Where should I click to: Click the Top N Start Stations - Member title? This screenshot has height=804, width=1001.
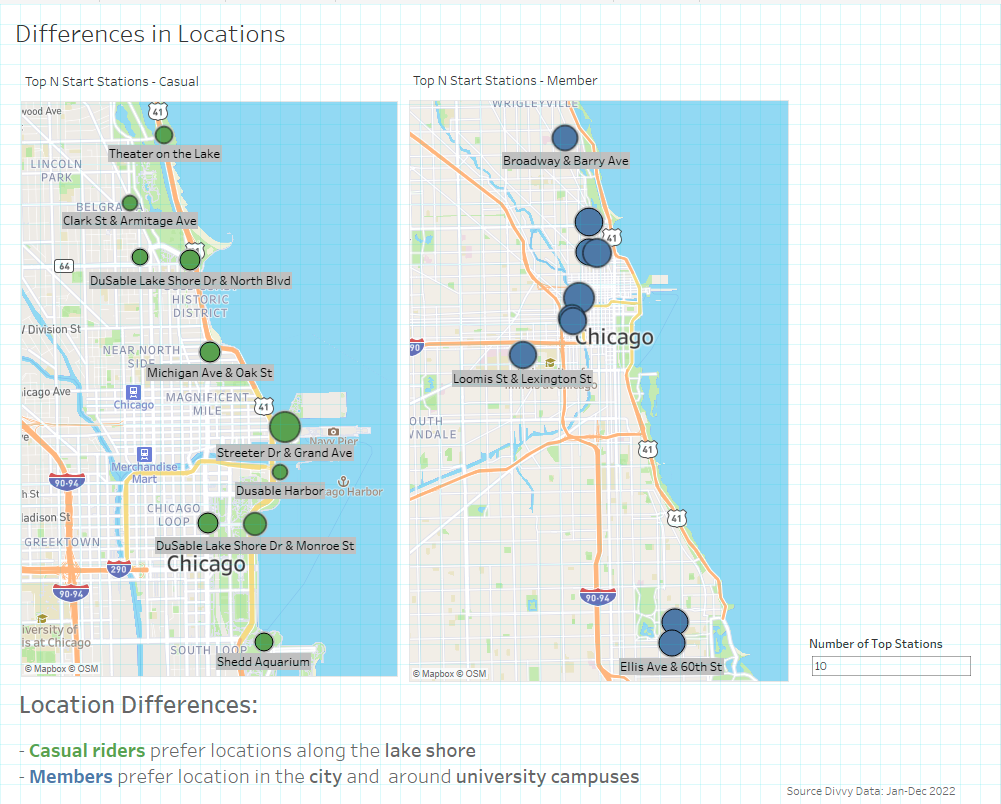pyautogui.click(x=505, y=80)
